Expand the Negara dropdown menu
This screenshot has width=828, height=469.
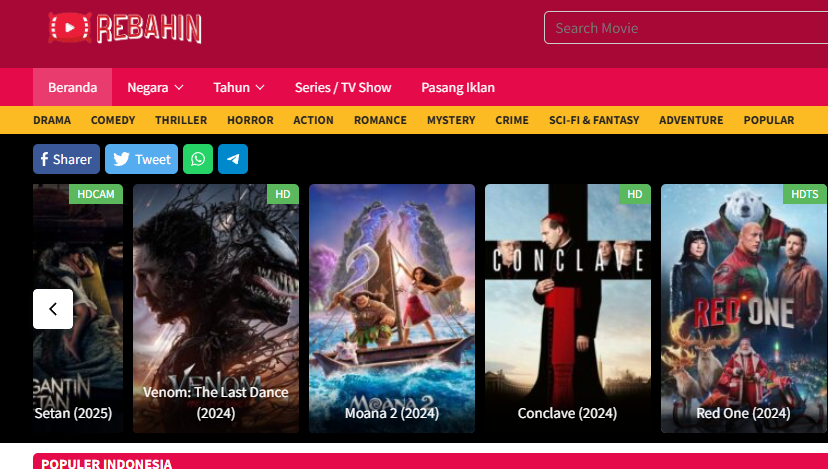(155, 87)
